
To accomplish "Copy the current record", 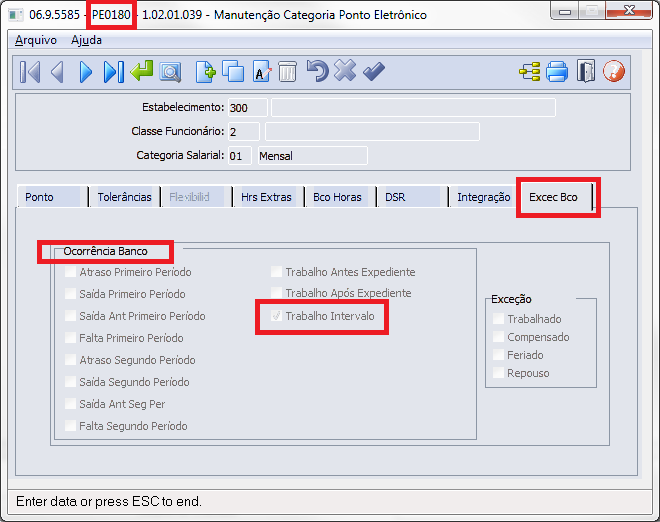I will click(233, 71).
